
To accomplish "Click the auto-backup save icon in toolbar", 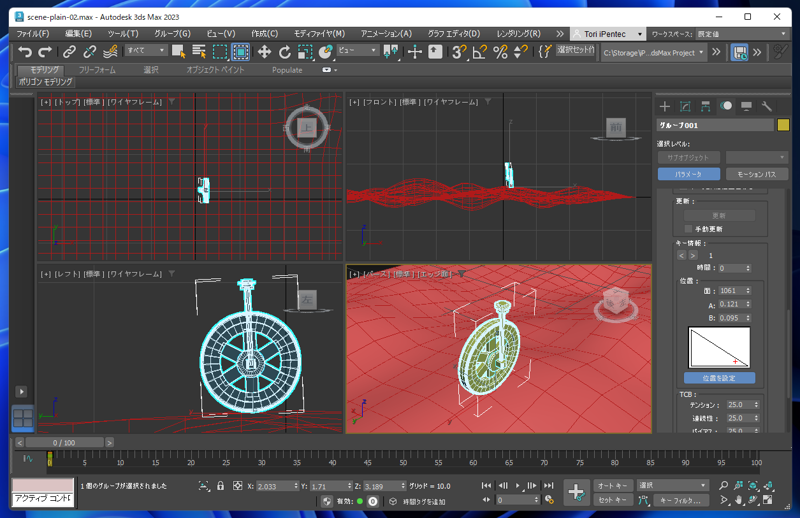I will pos(739,52).
